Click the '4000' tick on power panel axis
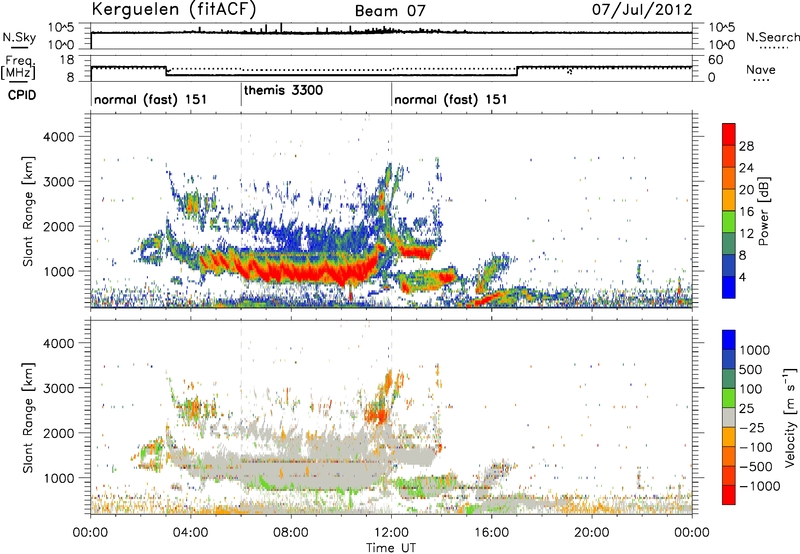The height and width of the screenshot is (554, 800). (x=59, y=137)
